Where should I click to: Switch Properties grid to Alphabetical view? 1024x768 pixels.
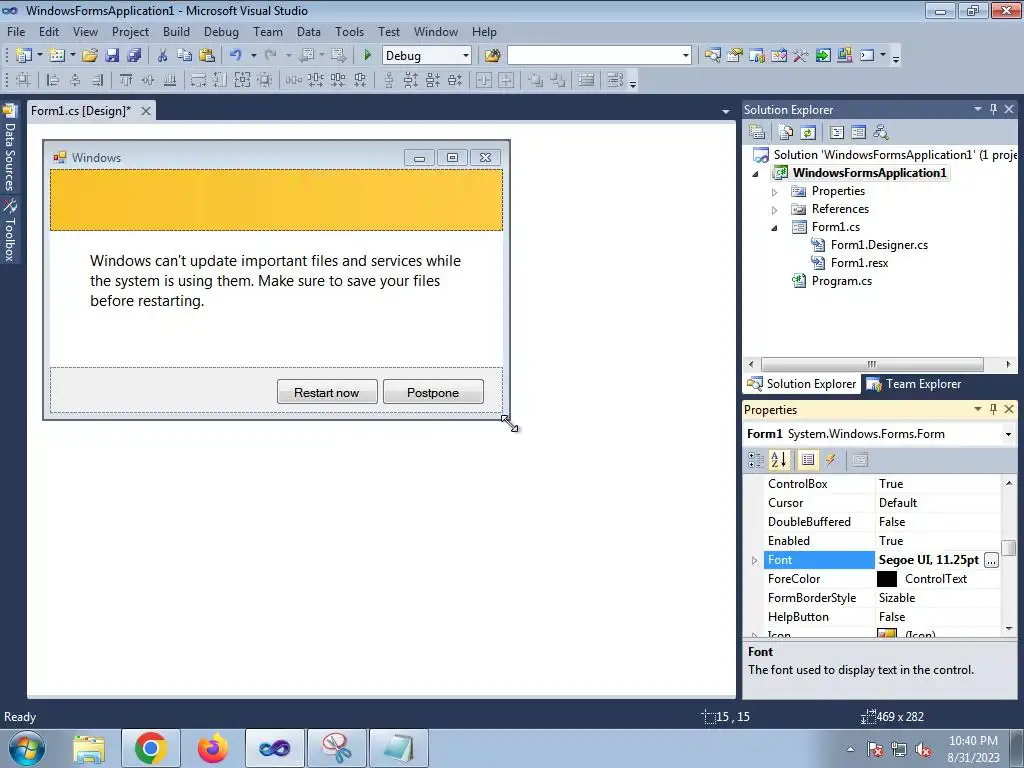pyautogui.click(x=778, y=460)
